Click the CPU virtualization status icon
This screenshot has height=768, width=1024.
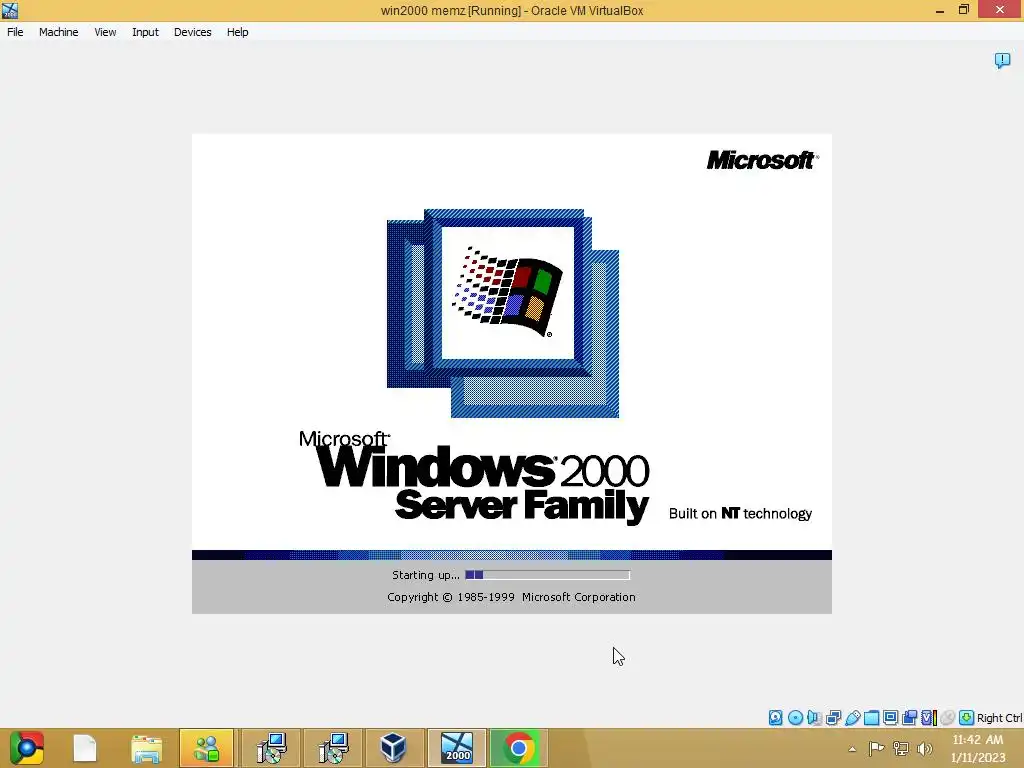click(929, 718)
